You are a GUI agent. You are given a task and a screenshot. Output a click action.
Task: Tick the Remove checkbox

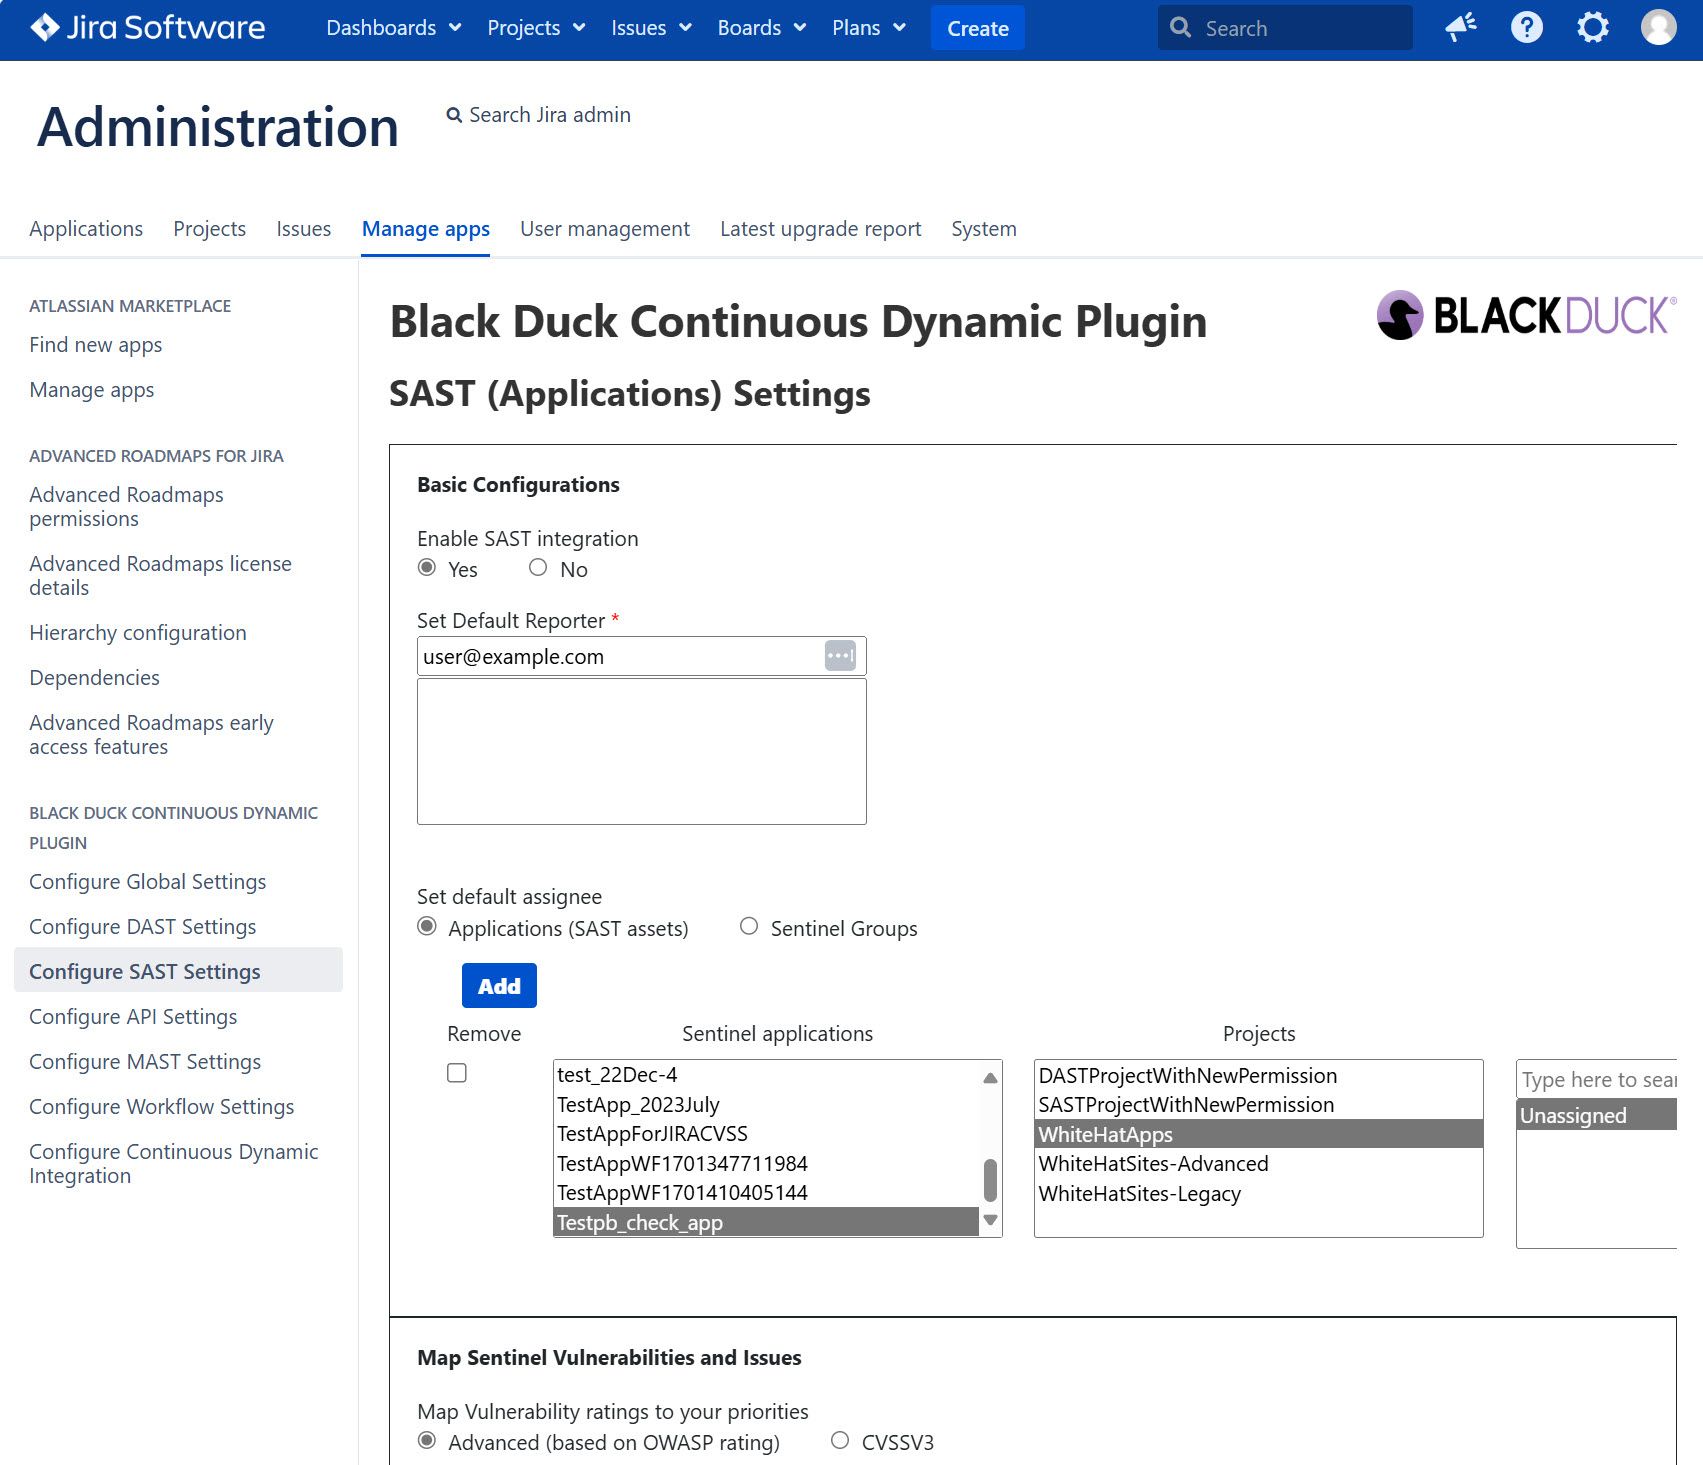tap(457, 1073)
